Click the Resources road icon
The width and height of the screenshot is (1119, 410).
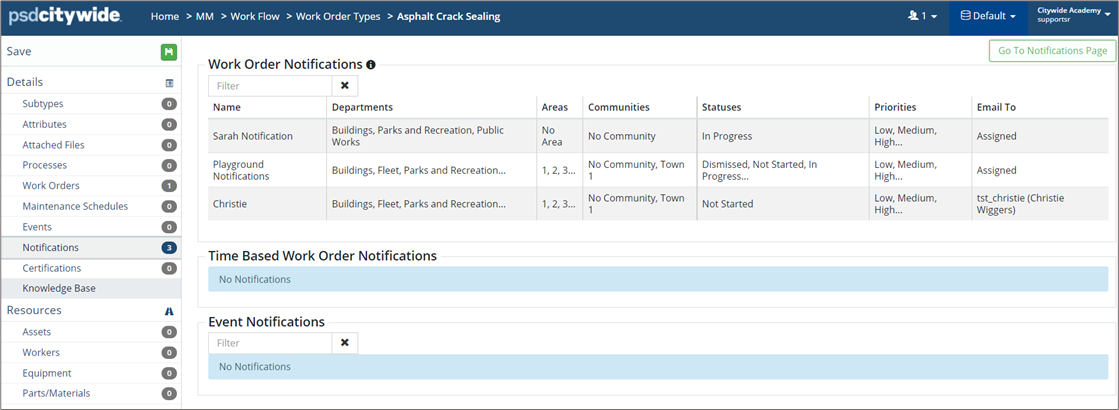tap(169, 311)
